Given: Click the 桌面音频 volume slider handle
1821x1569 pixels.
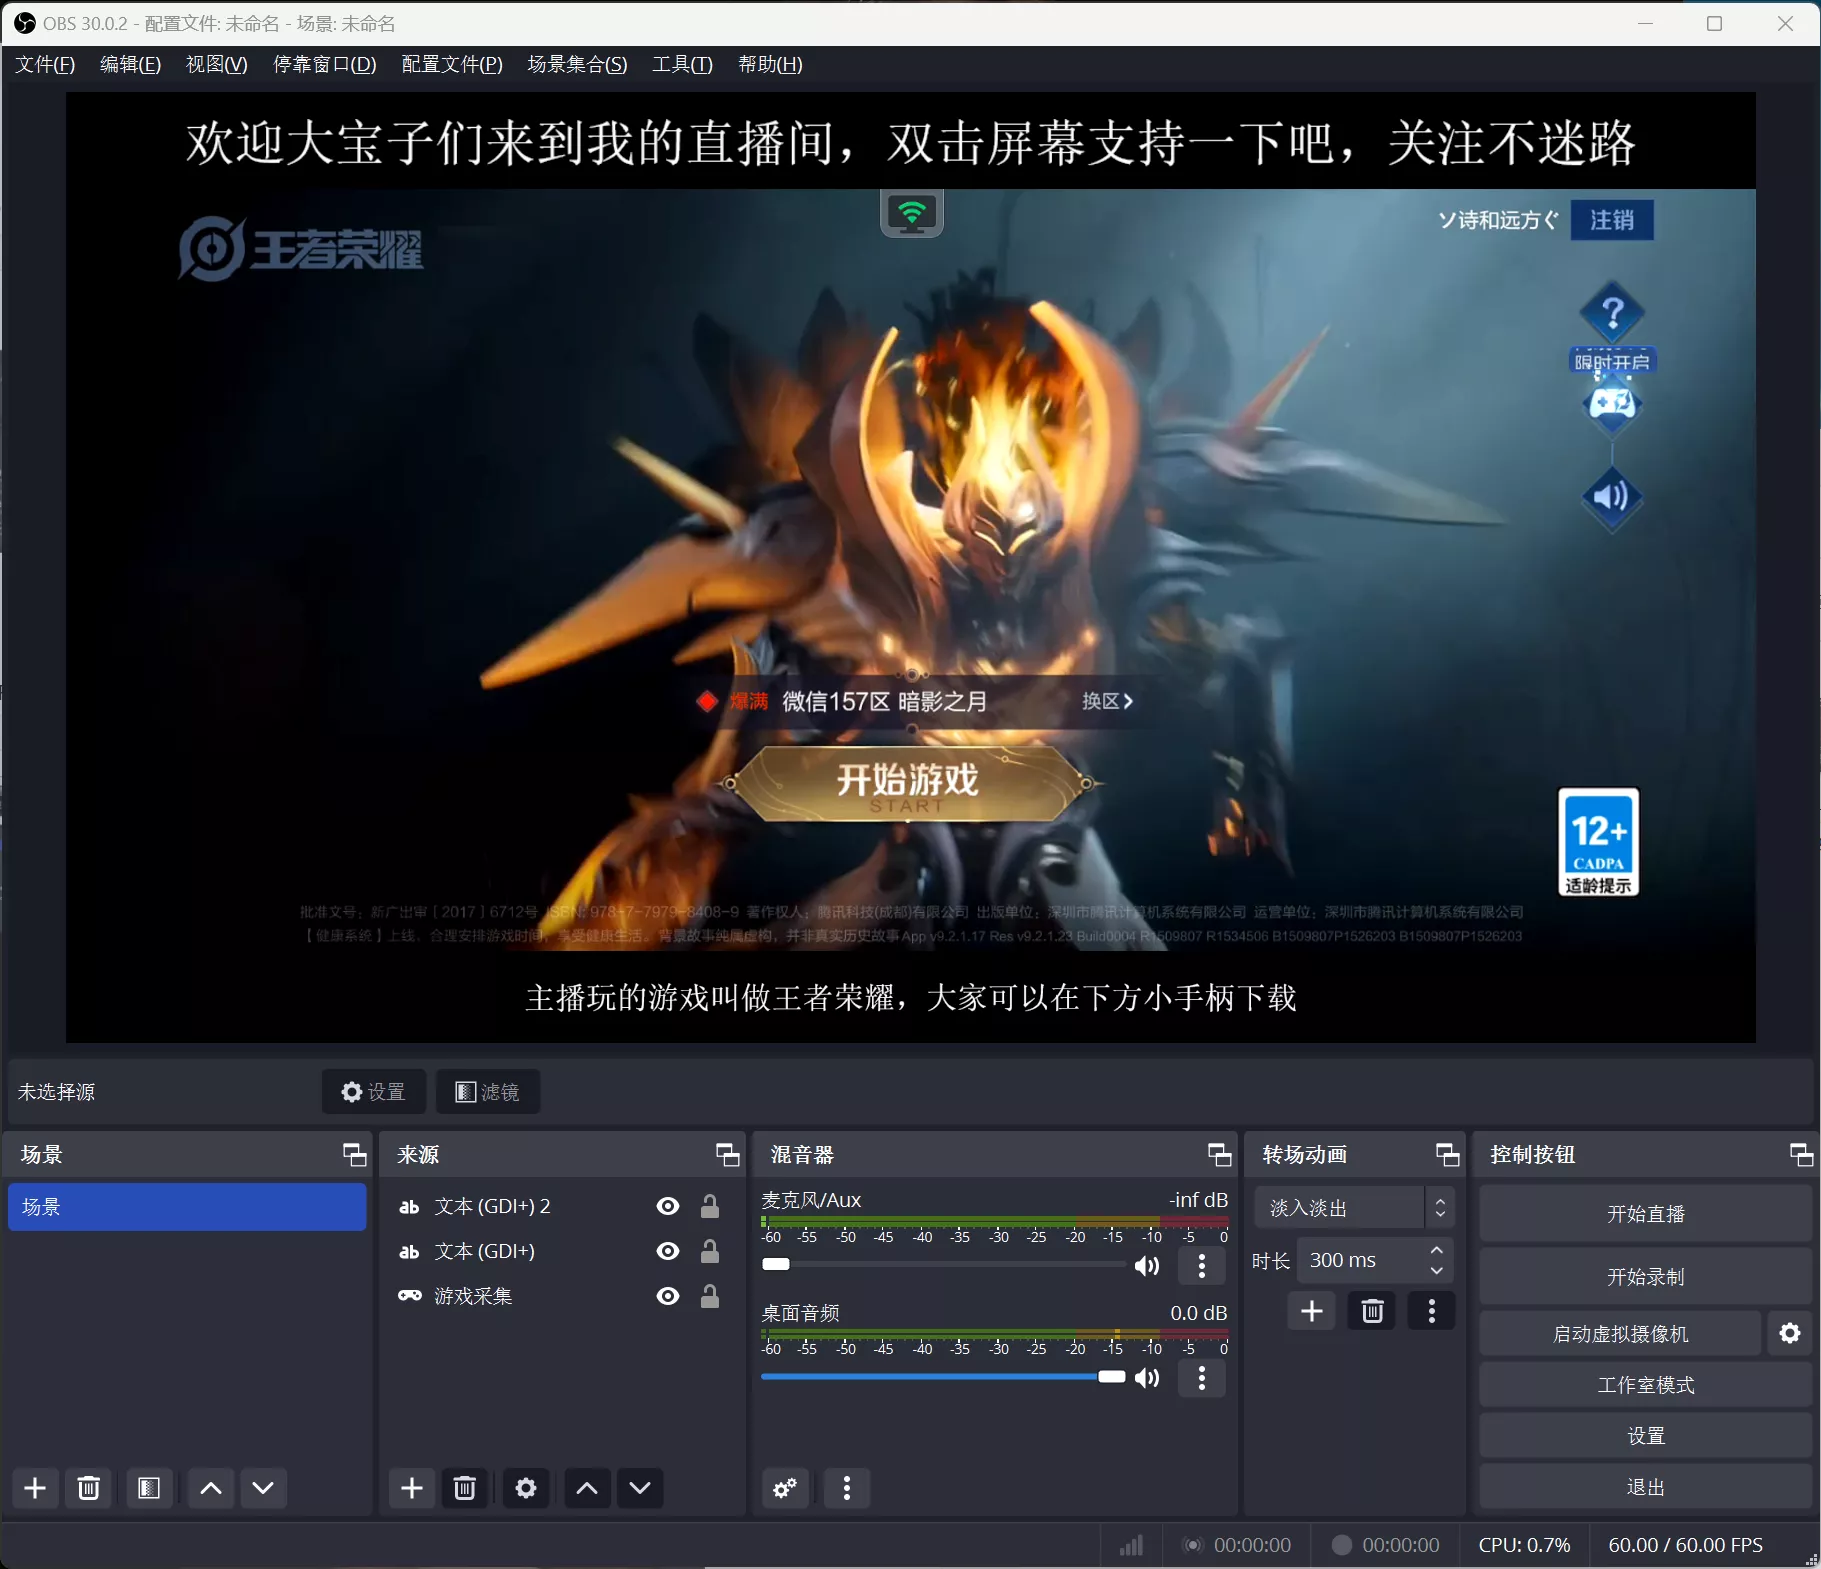Looking at the screenshot, I should [x=1111, y=1377].
